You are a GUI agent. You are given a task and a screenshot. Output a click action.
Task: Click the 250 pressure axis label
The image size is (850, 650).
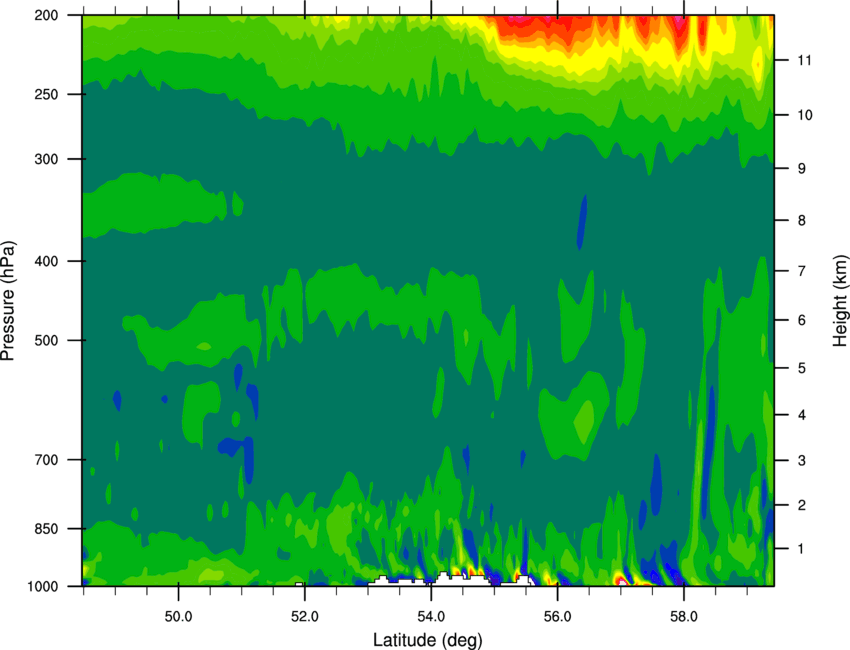47,94
